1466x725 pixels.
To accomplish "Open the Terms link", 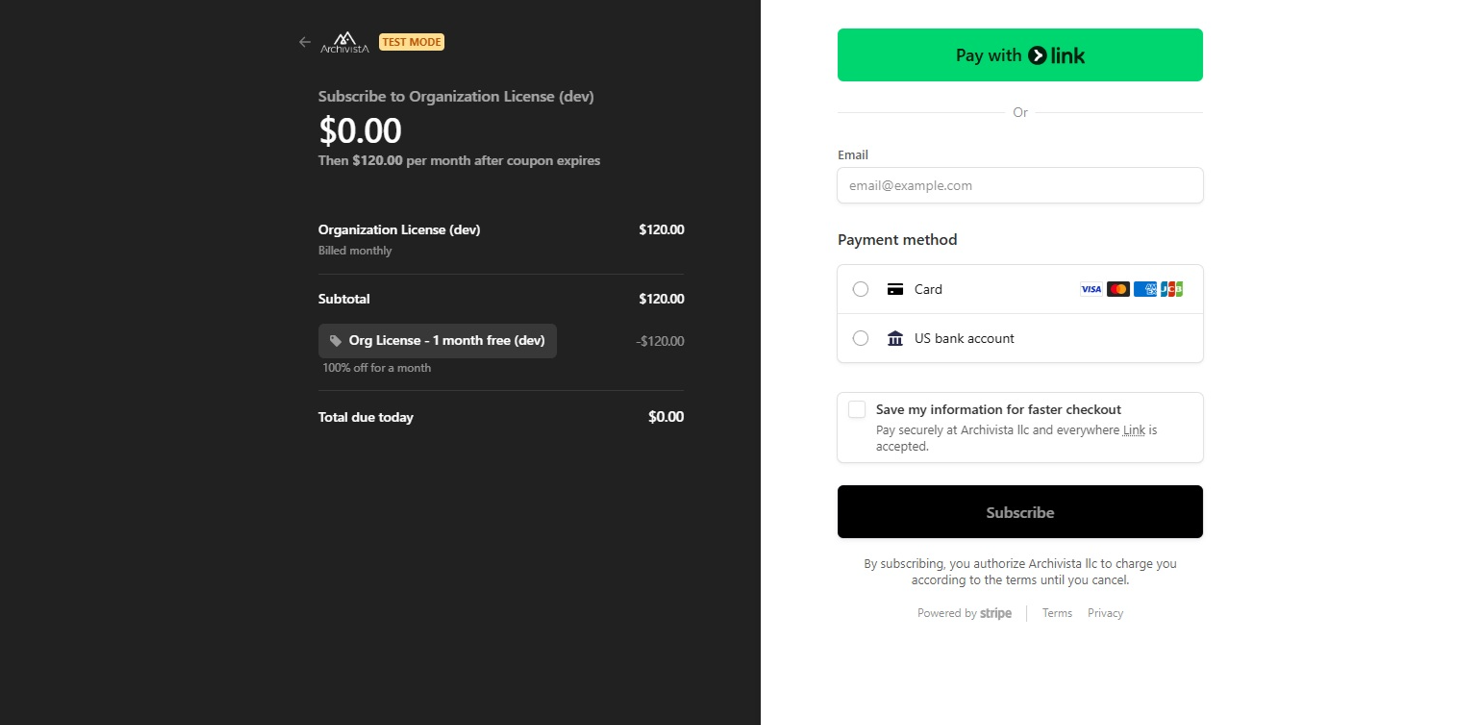I will click(x=1057, y=613).
